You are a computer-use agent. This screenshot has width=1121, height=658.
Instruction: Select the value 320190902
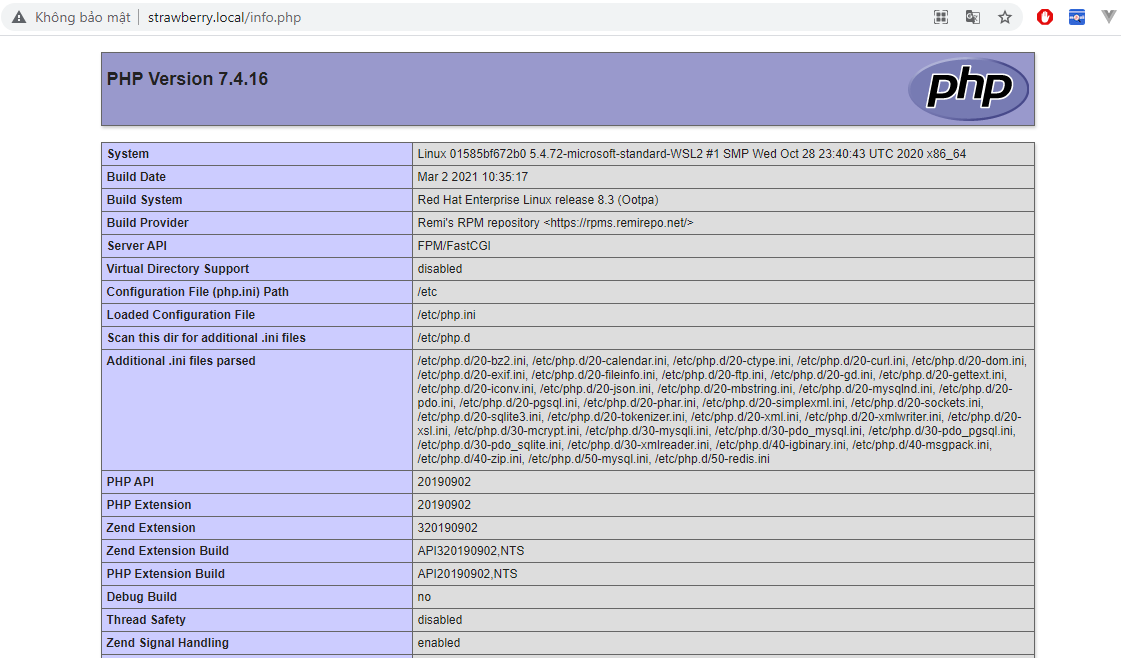tap(448, 527)
